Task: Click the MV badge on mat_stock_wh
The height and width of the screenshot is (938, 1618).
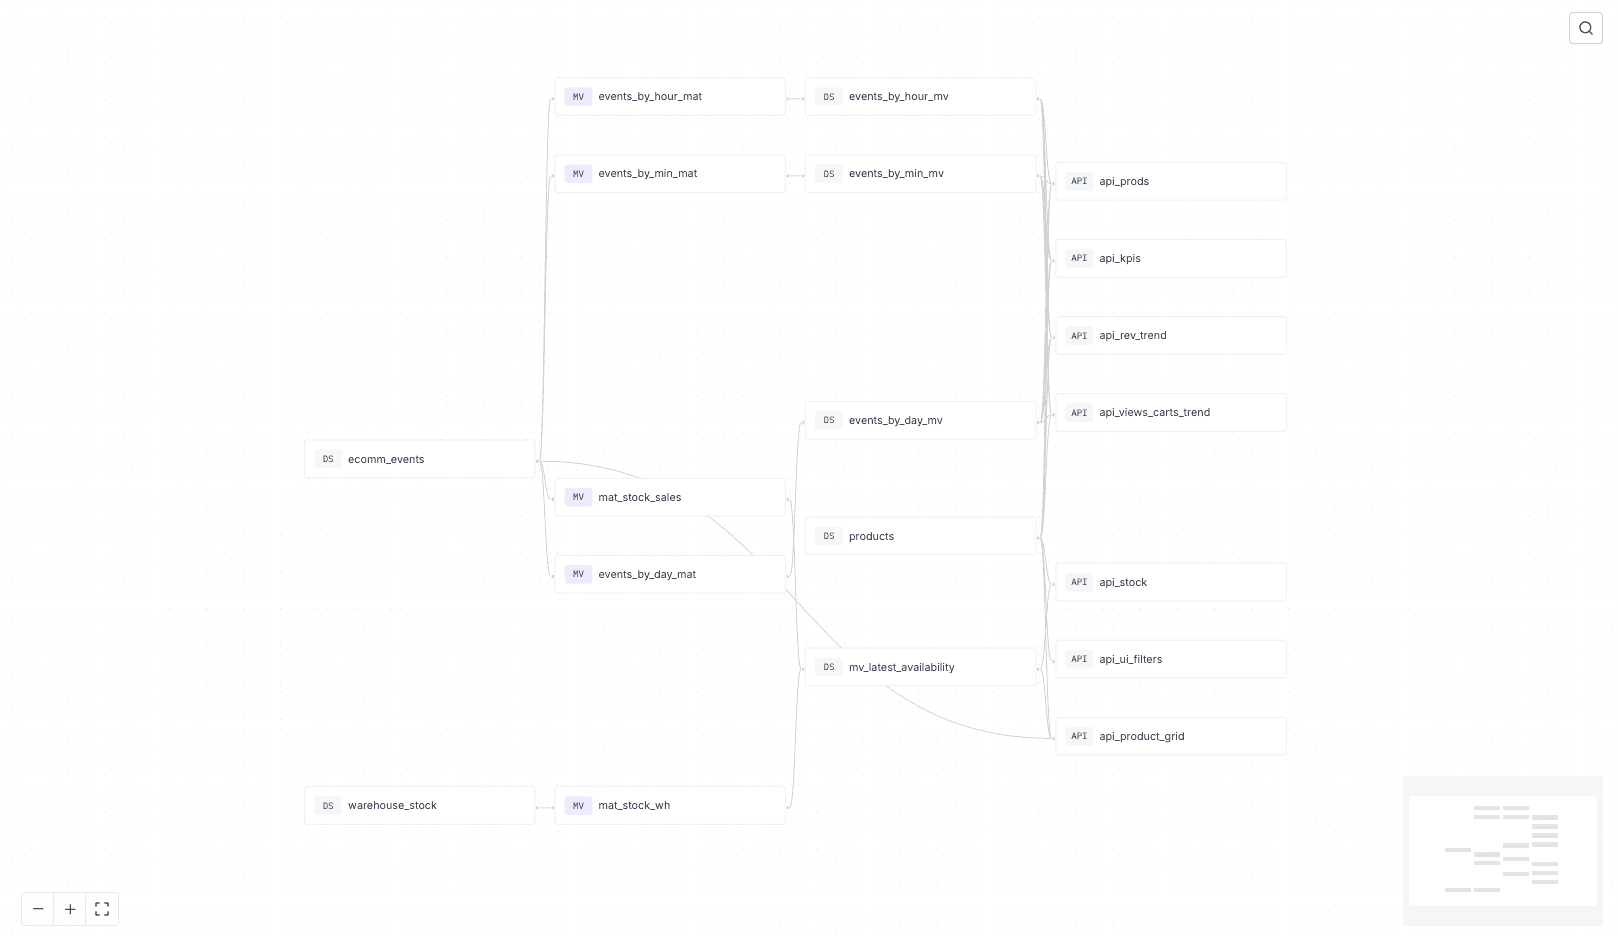Action: pyautogui.click(x=578, y=805)
